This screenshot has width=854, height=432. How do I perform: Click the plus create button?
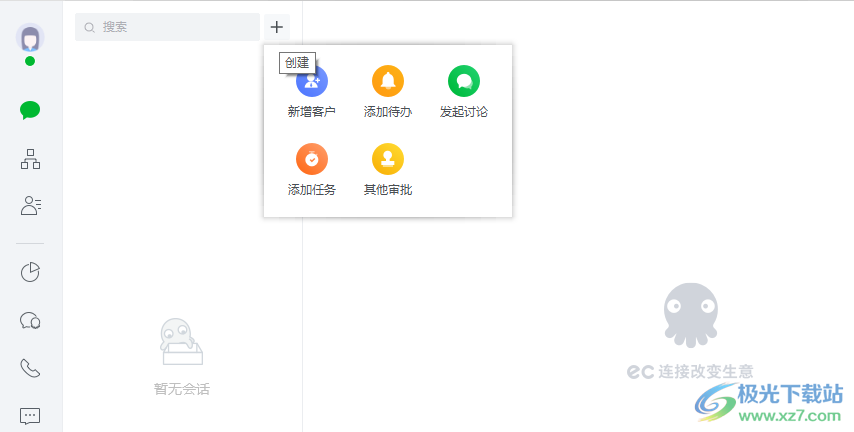(277, 27)
